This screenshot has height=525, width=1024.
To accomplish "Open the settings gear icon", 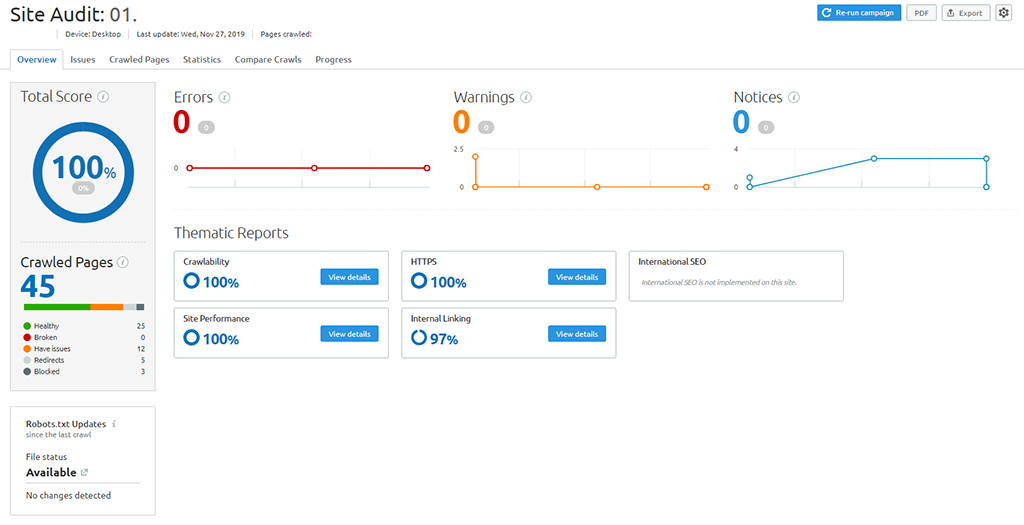I will (1003, 13).
